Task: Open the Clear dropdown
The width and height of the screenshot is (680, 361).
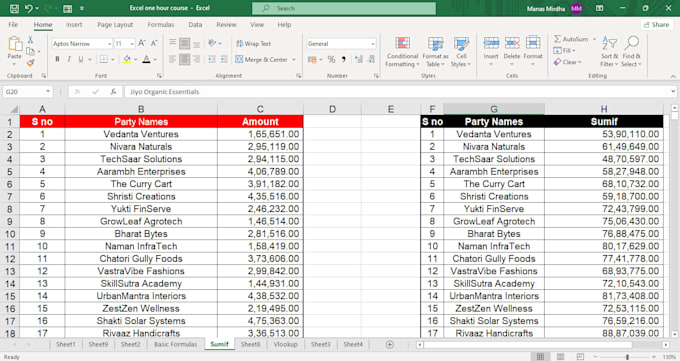Action: point(566,62)
